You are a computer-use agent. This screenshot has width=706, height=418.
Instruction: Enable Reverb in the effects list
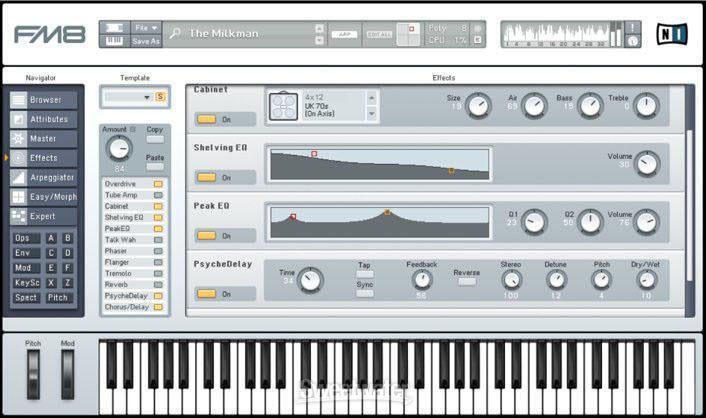[158, 285]
